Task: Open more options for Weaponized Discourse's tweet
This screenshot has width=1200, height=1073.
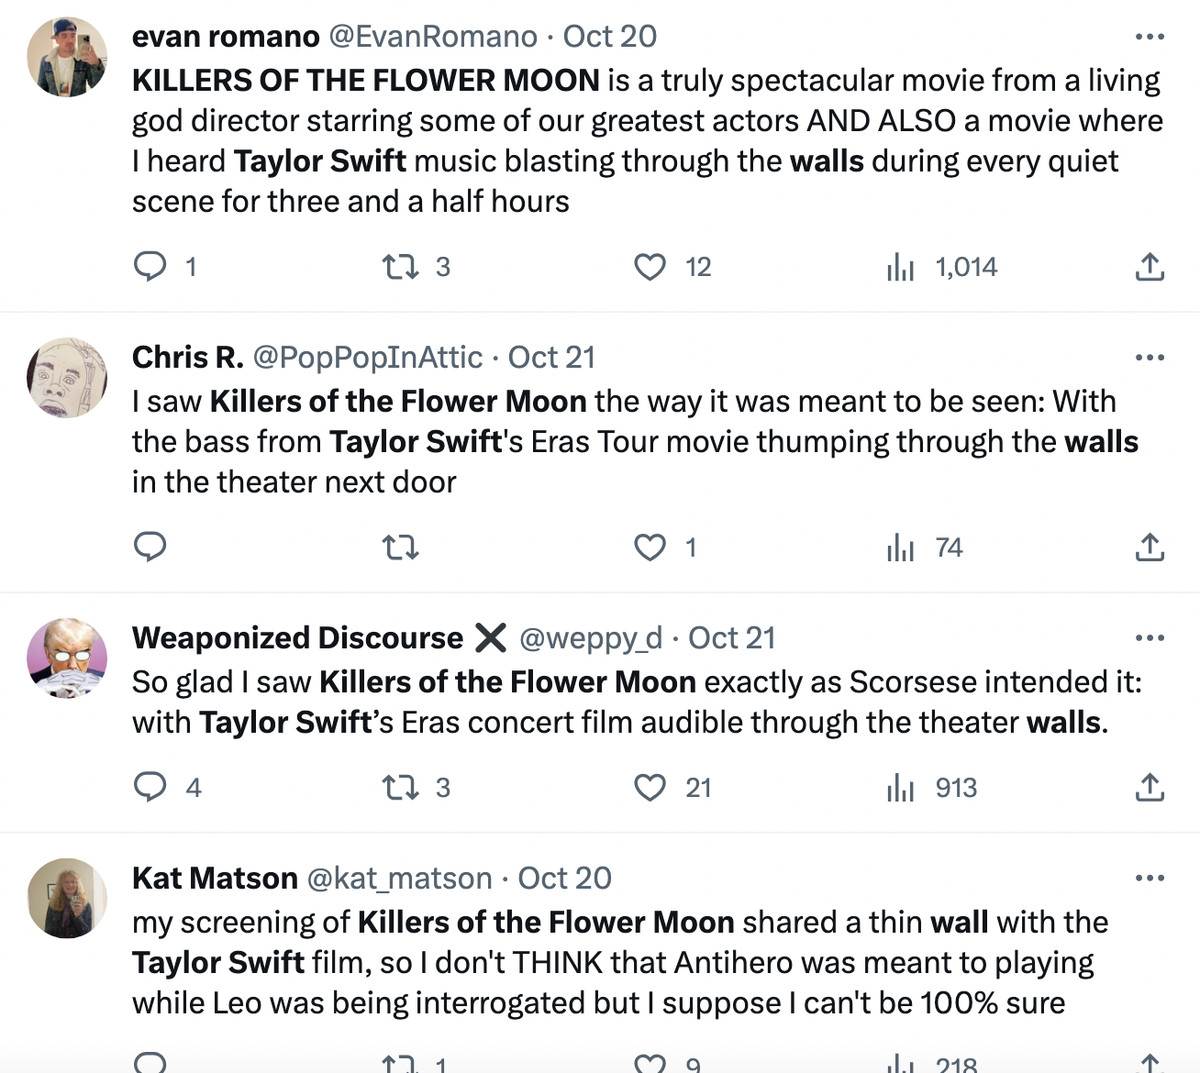Action: pos(1150,638)
